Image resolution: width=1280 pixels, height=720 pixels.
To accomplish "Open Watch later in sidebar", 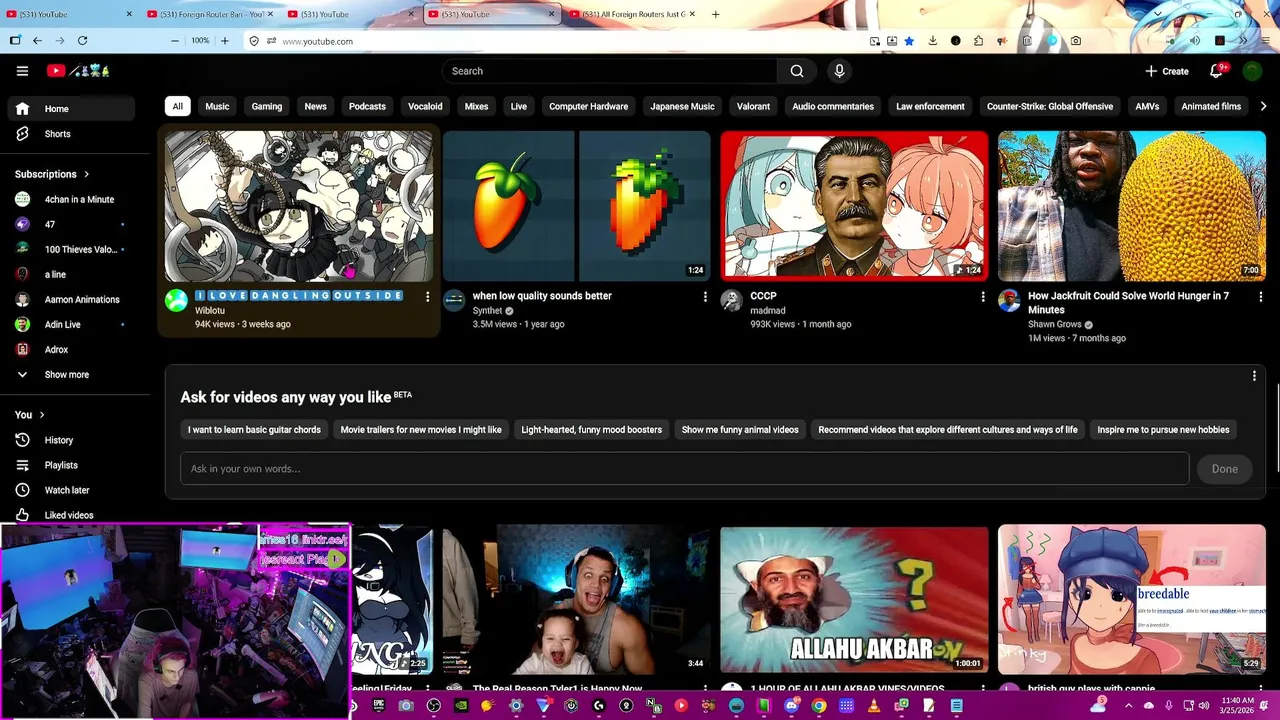I will click(72, 490).
